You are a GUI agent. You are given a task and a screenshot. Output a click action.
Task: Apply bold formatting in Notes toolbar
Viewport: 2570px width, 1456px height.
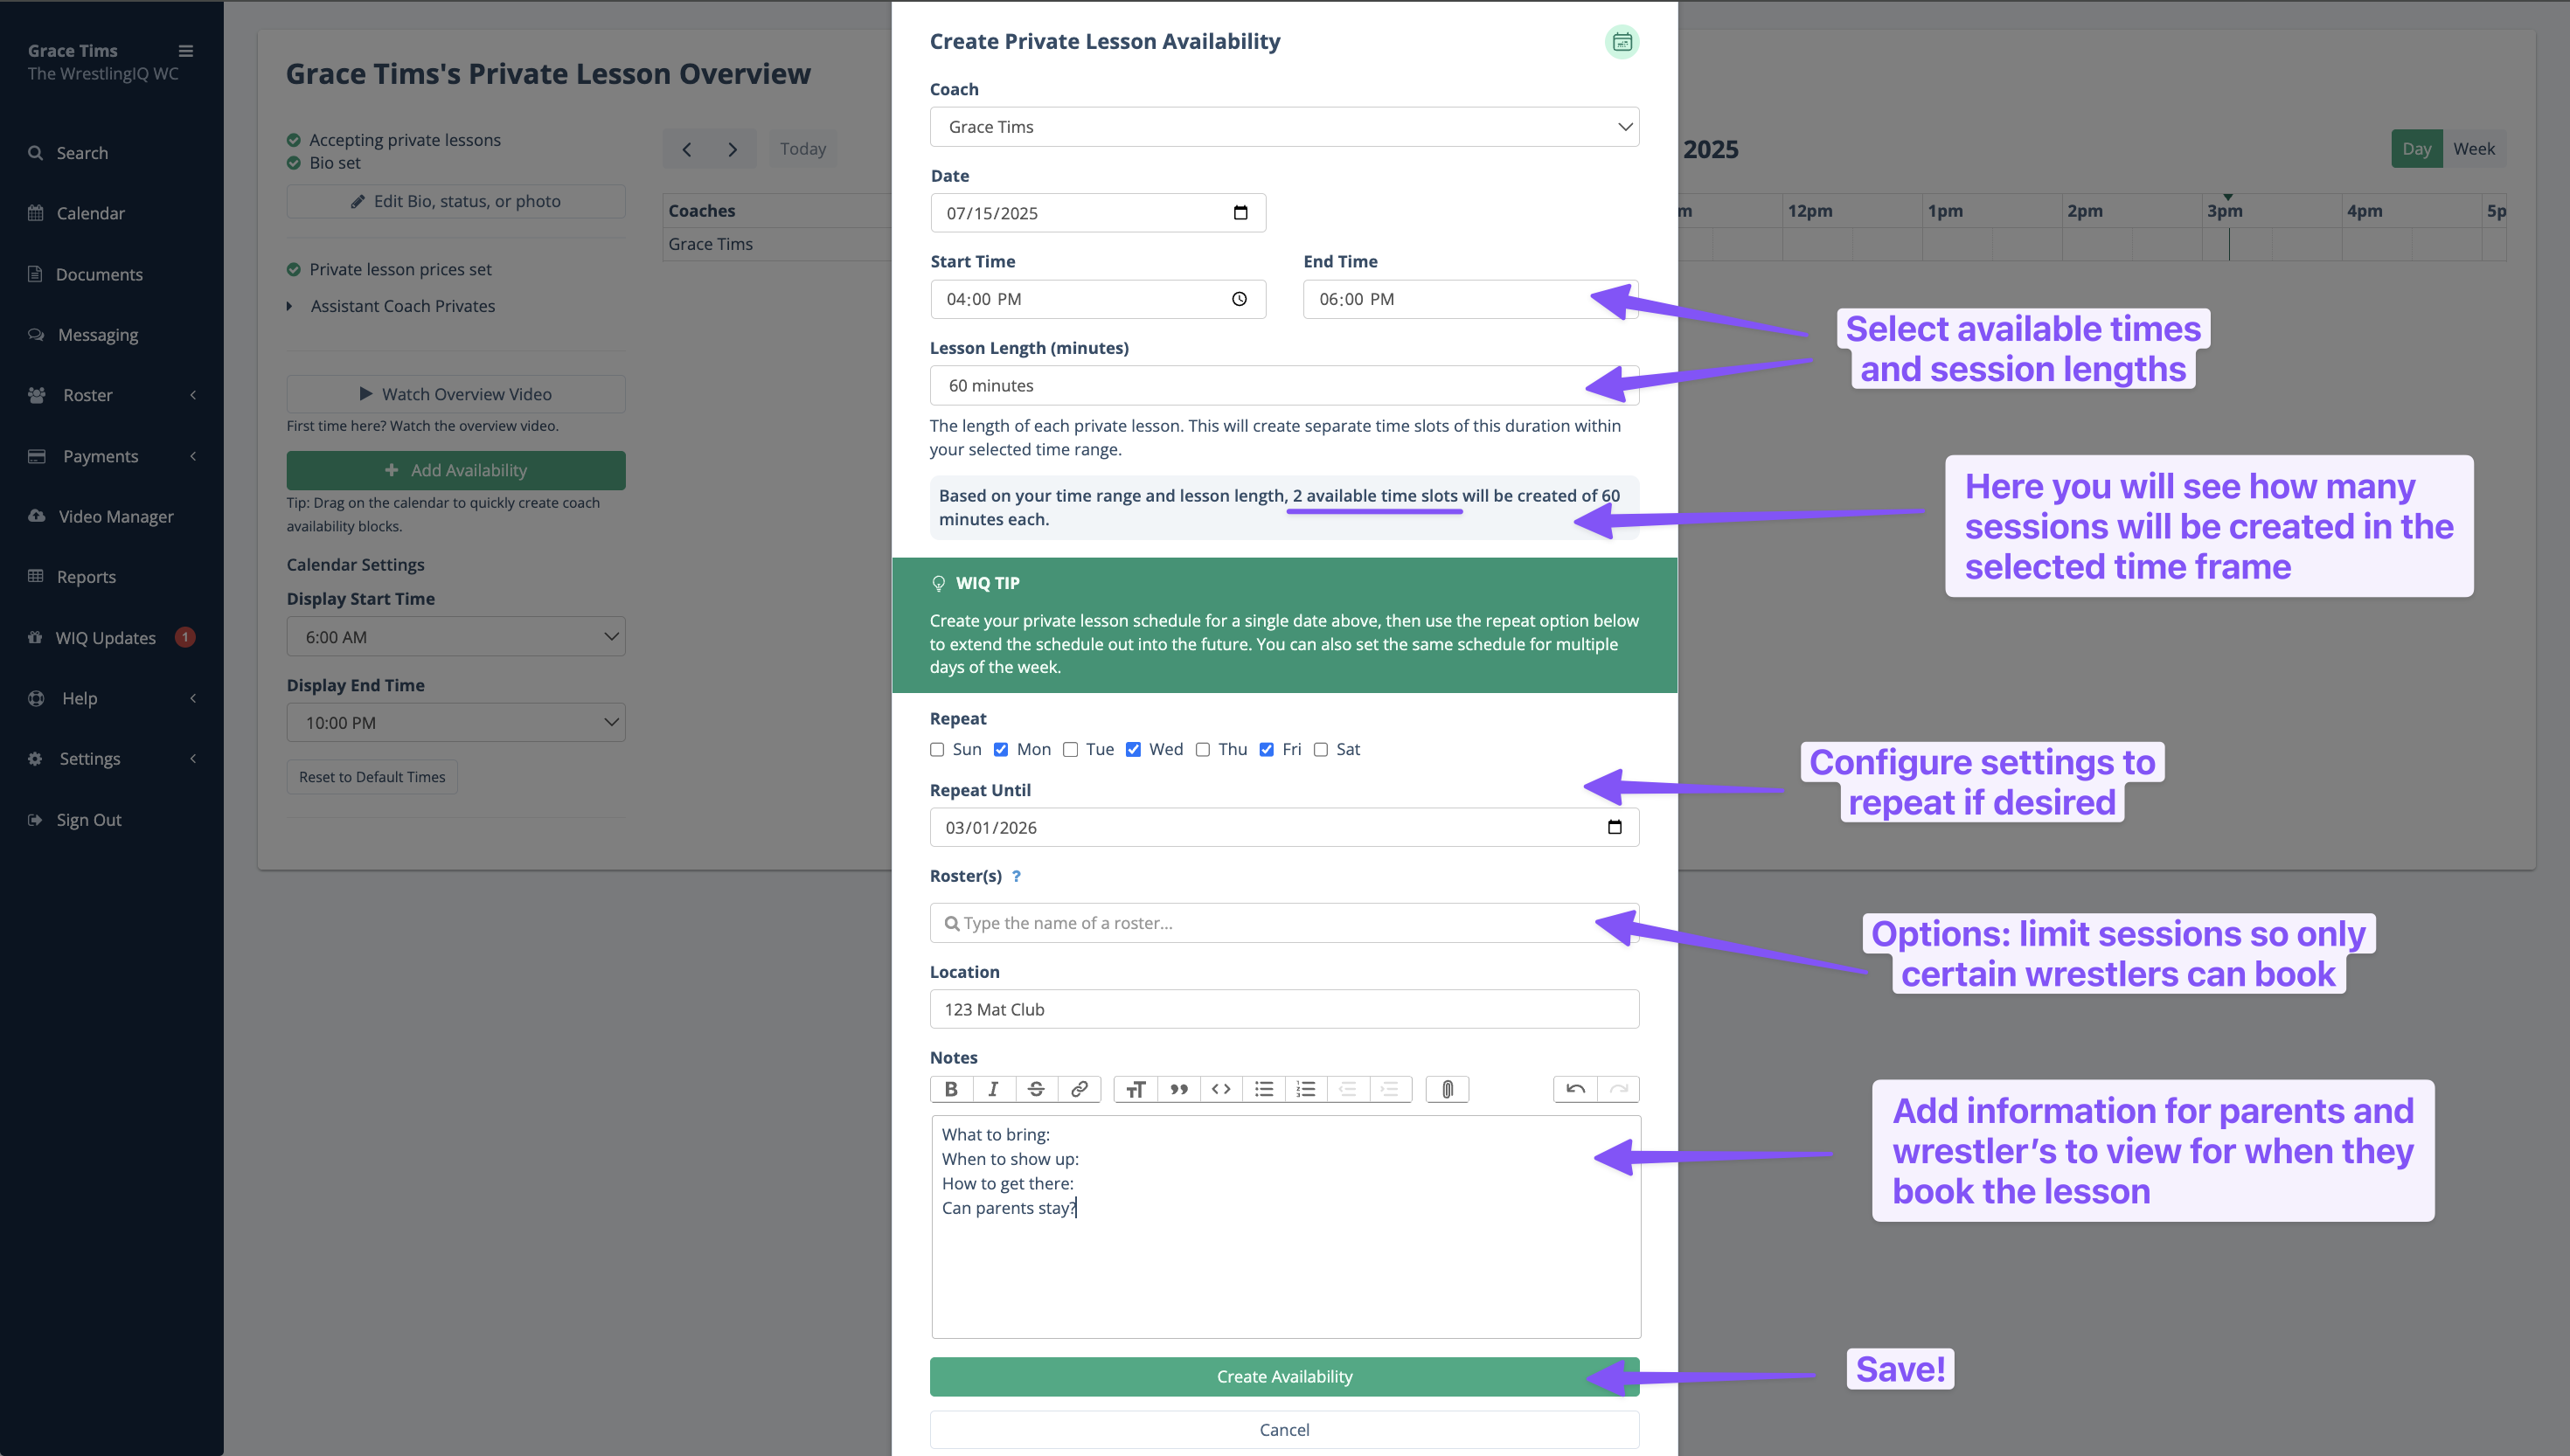[951, 1089]
